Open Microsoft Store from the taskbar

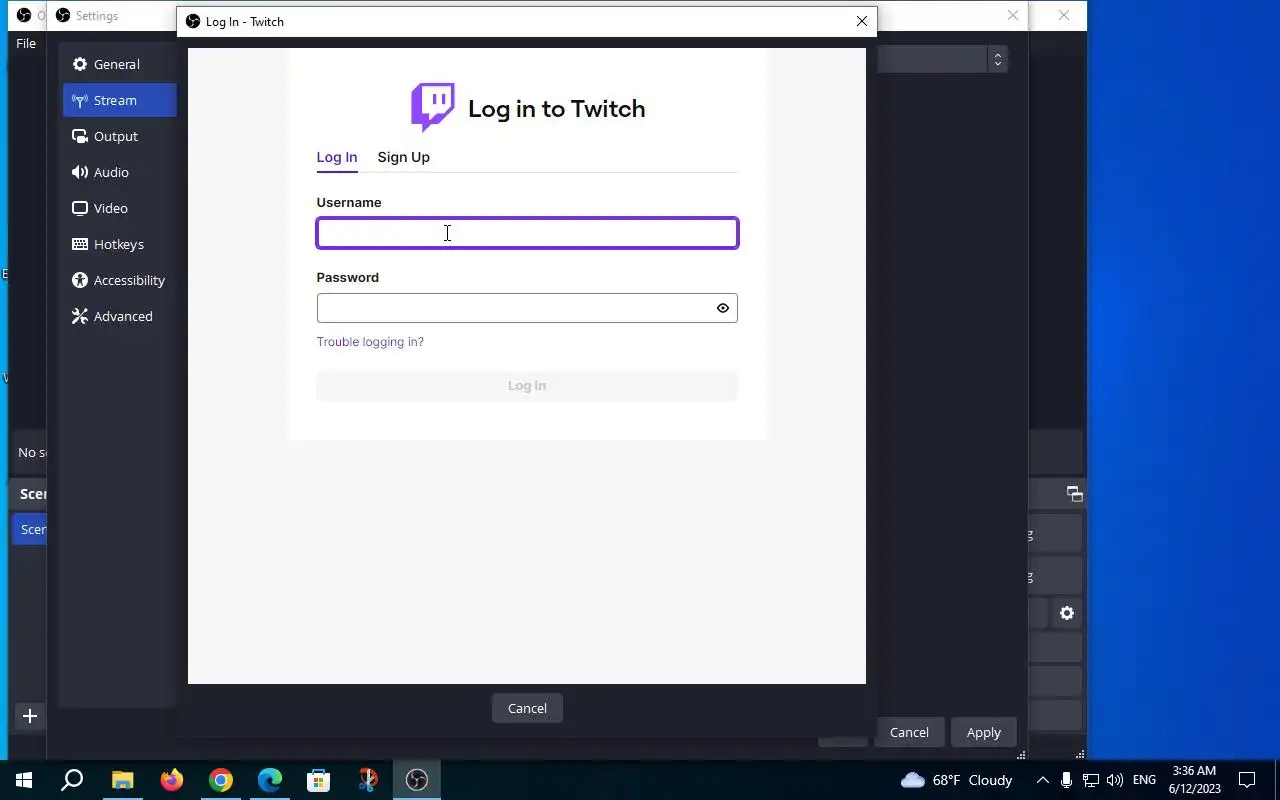[x=318, y=780]
